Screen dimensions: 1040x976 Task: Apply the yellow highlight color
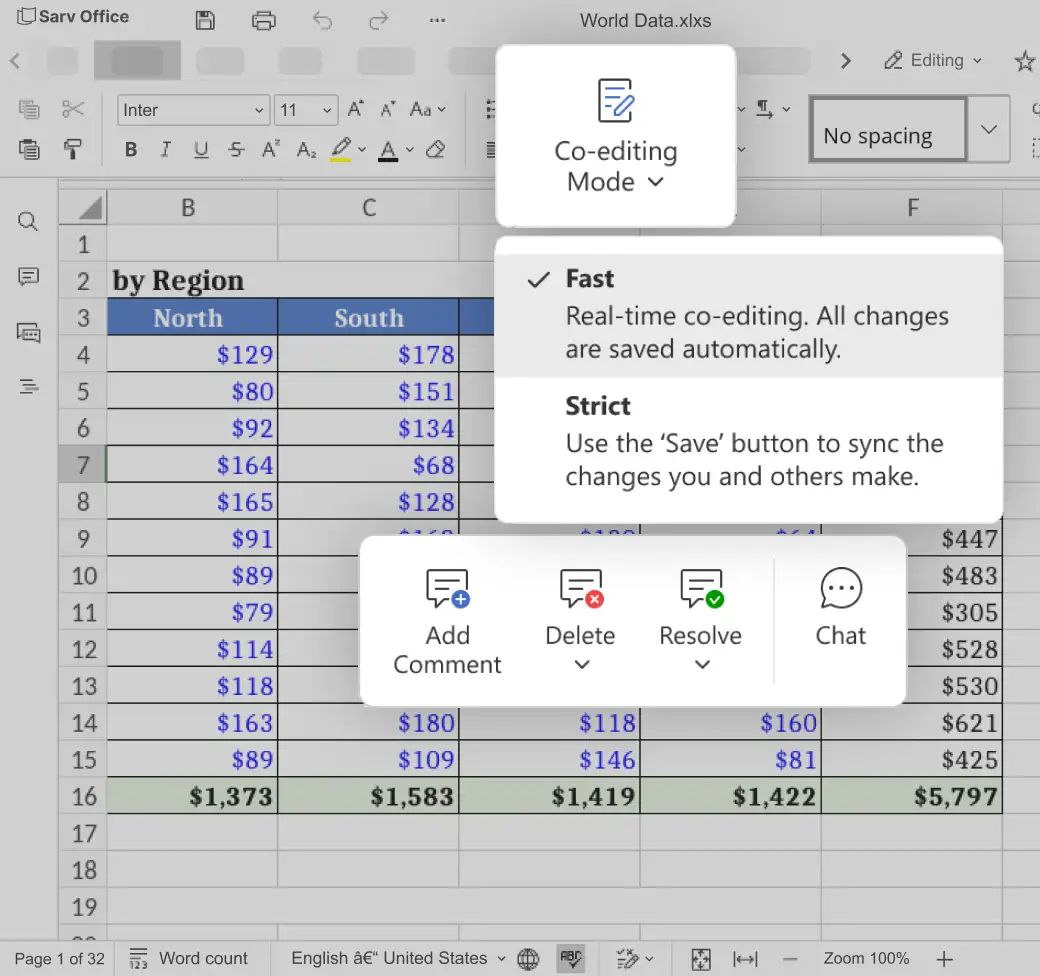pyautogui.click(x=340, y=150)
